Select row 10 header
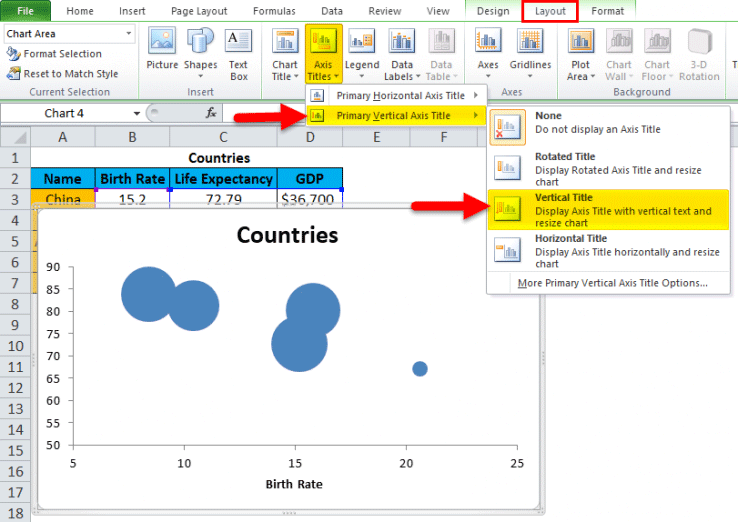738x522 pixels. click(15, 346)
